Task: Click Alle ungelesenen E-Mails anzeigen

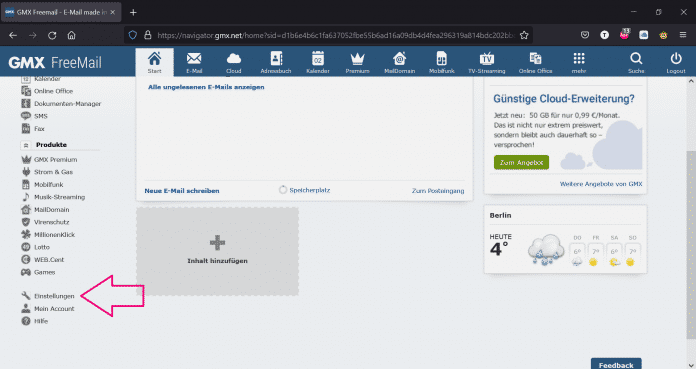Action: coord(206,87)
